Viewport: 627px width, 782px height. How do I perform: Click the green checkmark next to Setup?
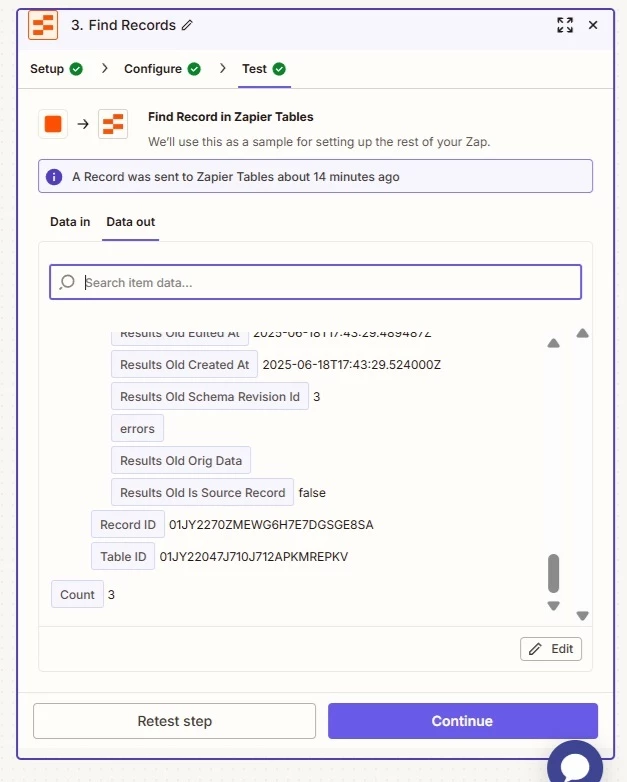76,69
